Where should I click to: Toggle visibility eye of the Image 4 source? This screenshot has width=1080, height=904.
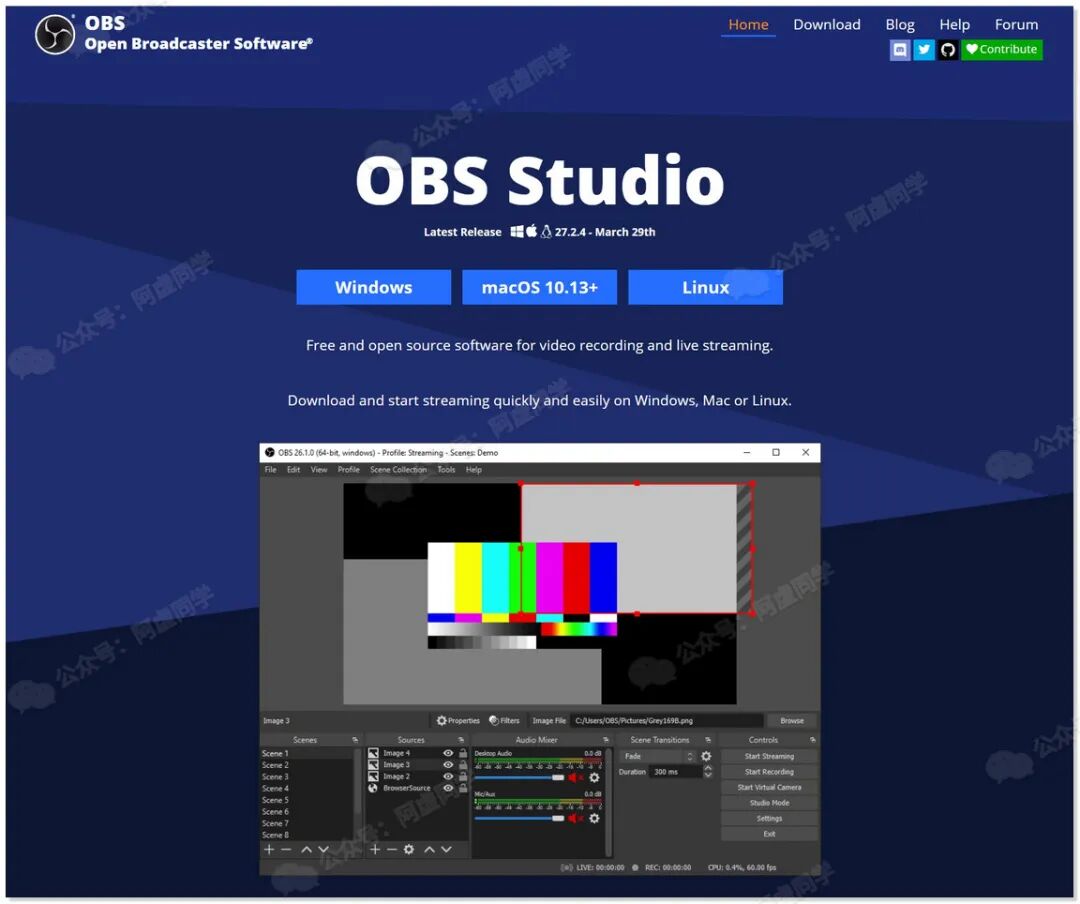click(448, 754)
